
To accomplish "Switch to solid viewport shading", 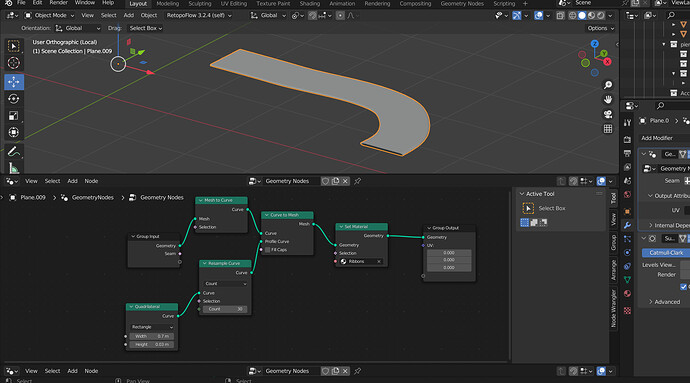I will [582, 15].
